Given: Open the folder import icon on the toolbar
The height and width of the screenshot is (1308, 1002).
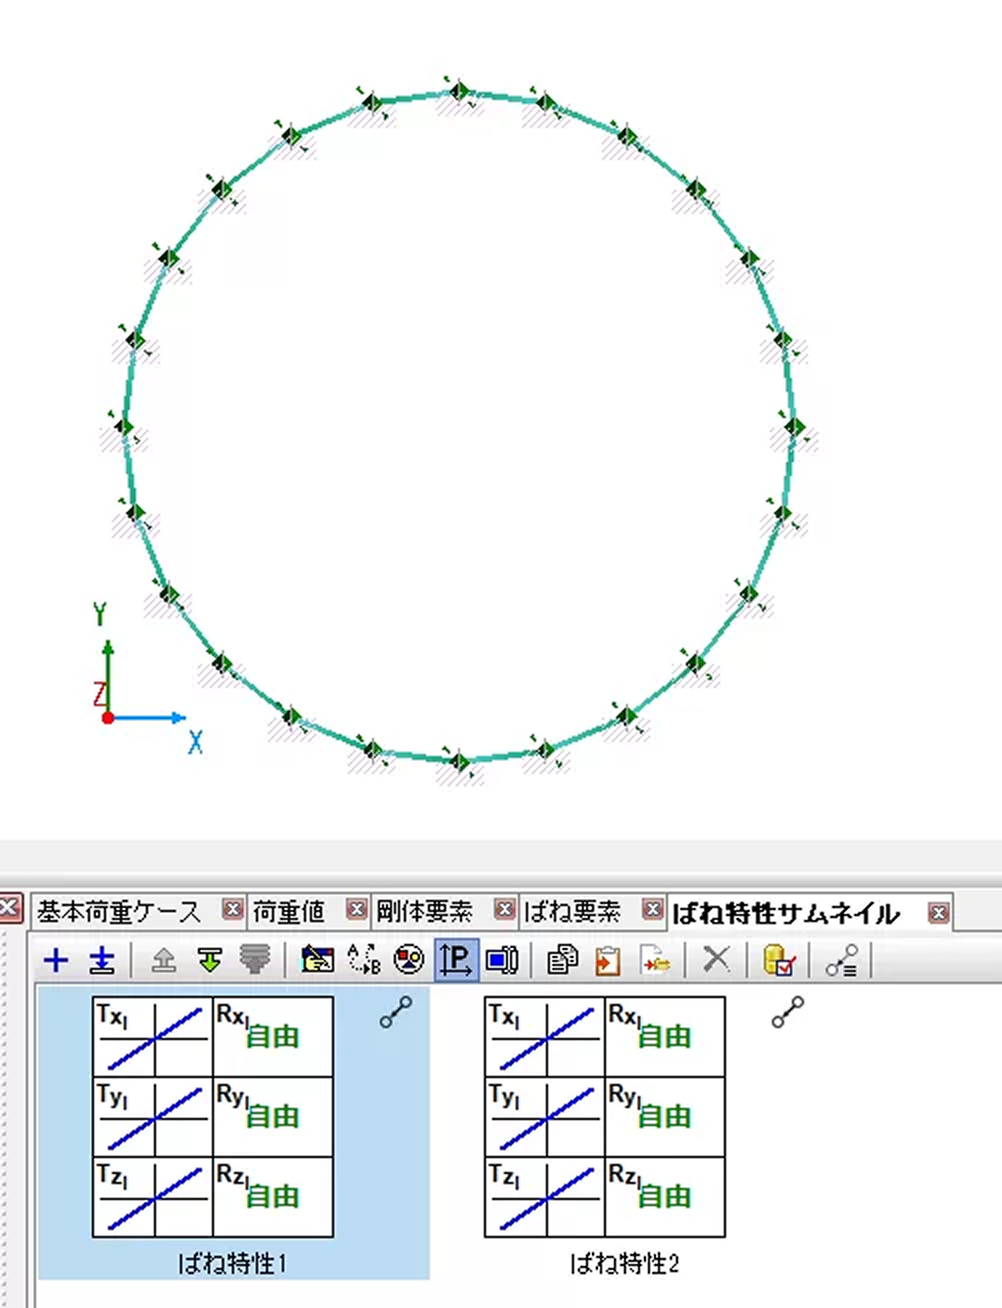Looking at the screenshot, I should pyautogui.click(x=318, y=960).
